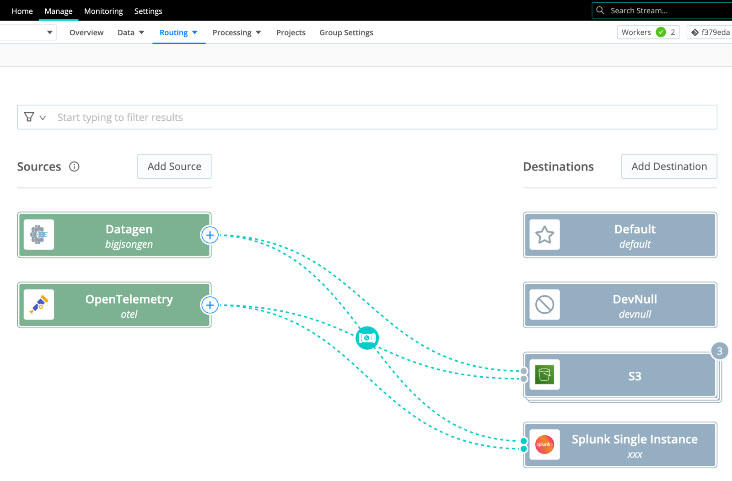Image resolution: width=732 pixels, height=481 pixels.
Task: Click the plus connector on OpenTelemetry source
Action: click(x=209, y=305)
